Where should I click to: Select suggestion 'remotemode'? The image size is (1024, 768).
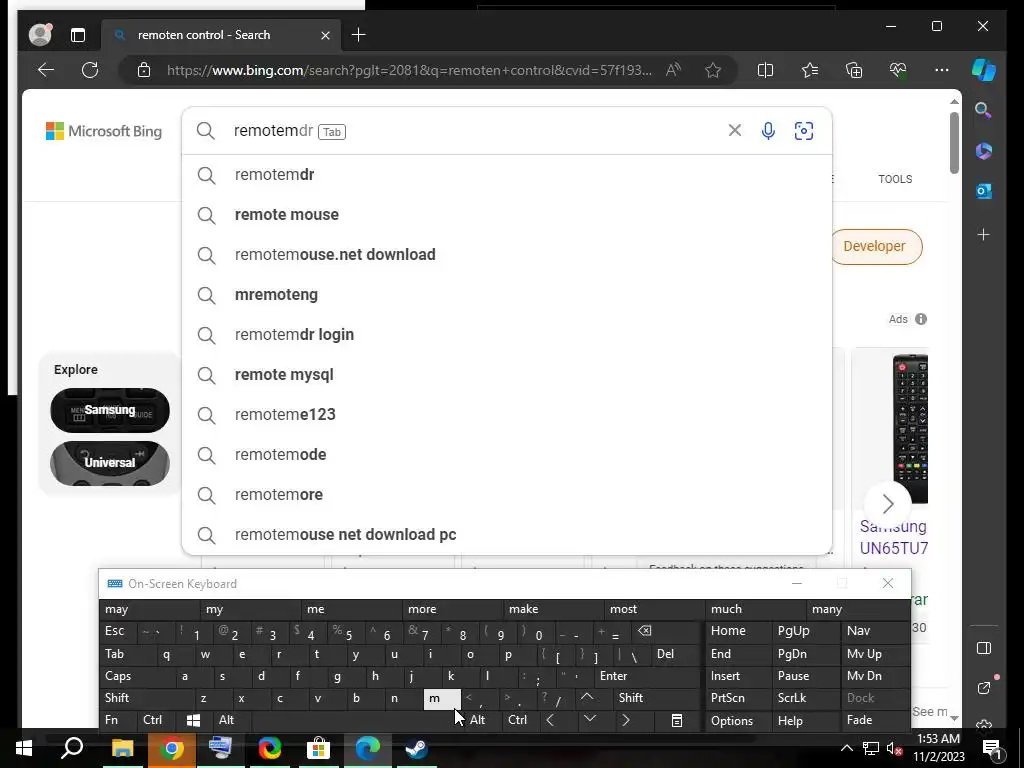point(507,455)
